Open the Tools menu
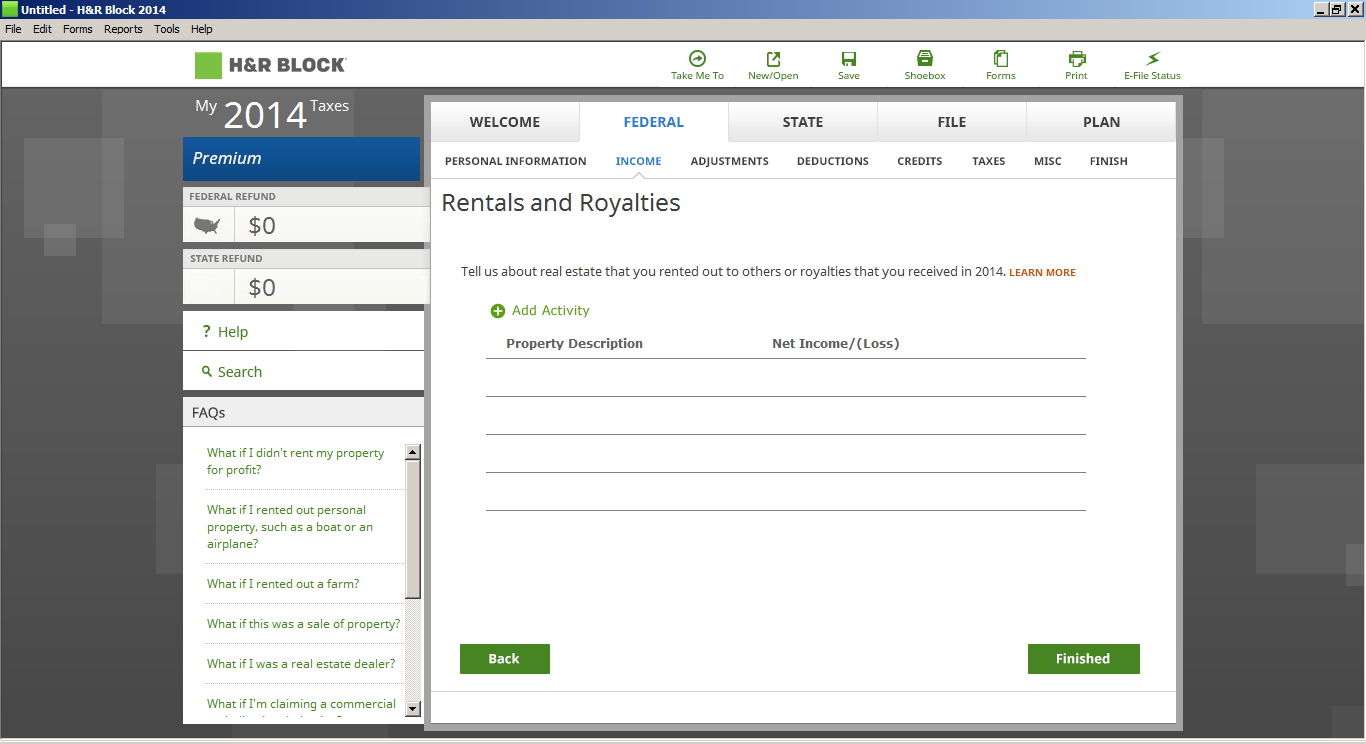1366x744 pixels. [x=167, y=29]
